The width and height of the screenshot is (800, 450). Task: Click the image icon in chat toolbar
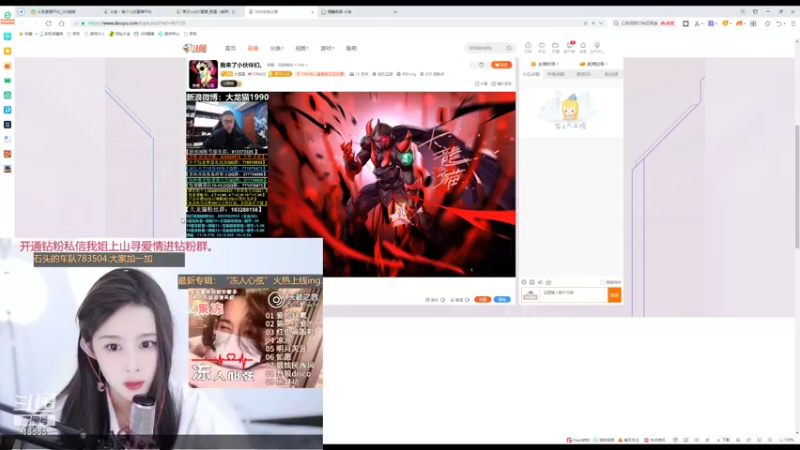[x=532, y=282]
